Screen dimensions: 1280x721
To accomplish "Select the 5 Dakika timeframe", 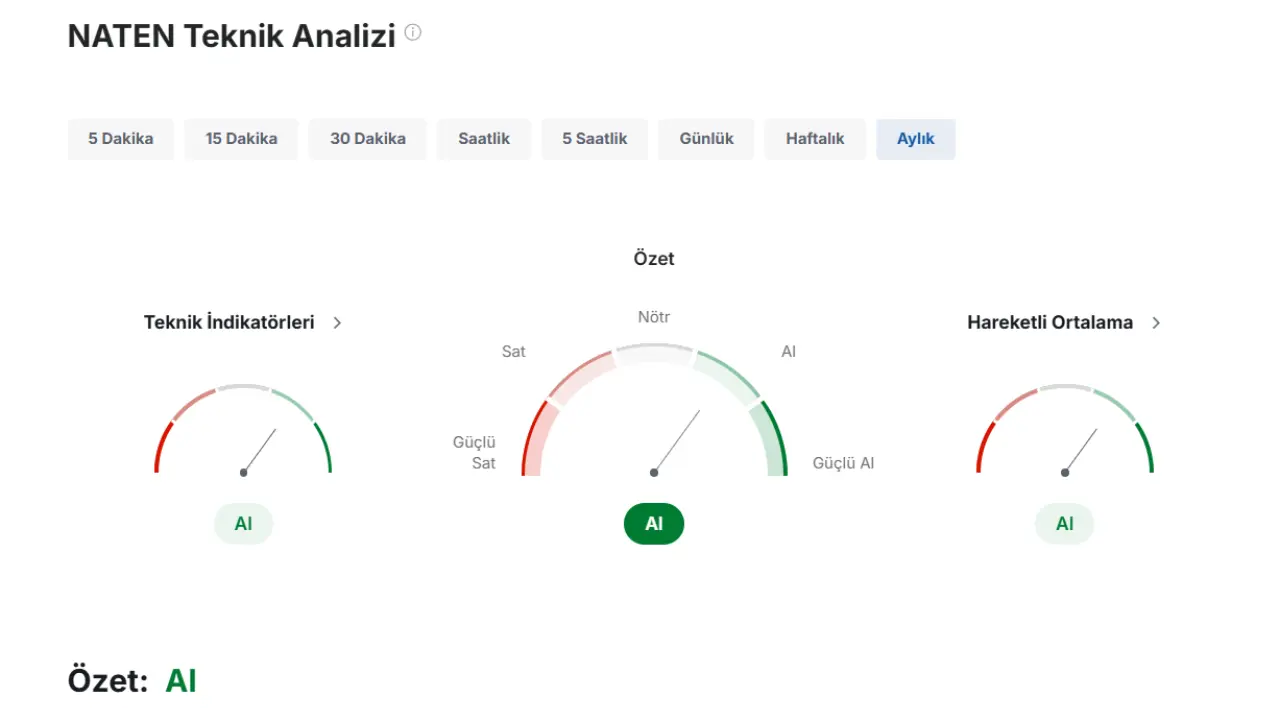I will pos(121,139).
